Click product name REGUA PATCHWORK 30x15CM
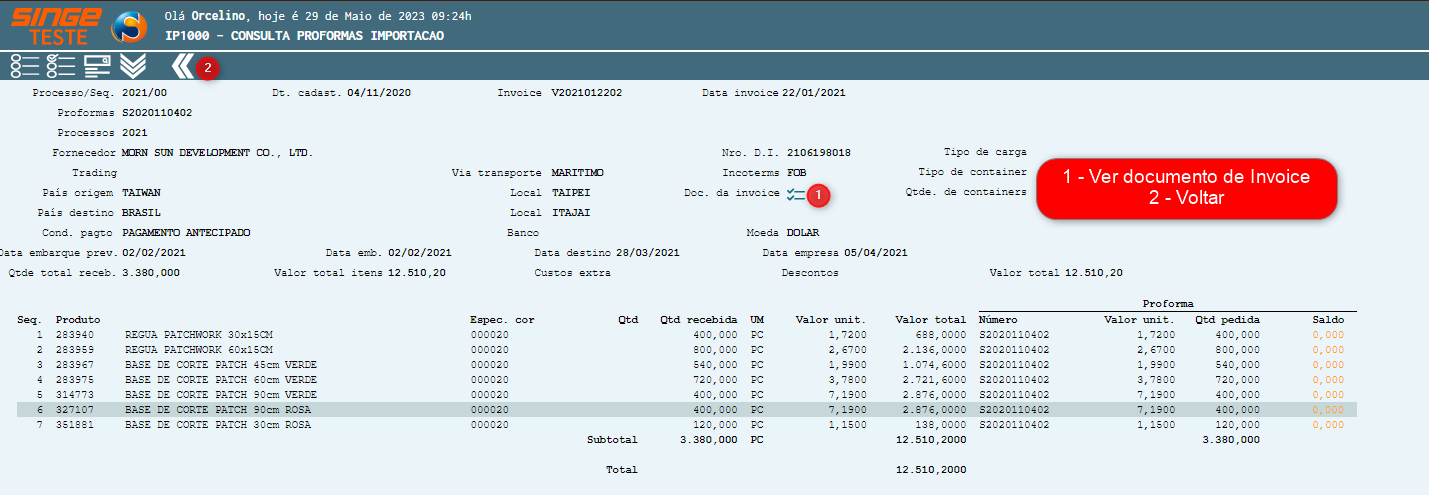Viewport: 1429px width, 495px height. pos(198,334)
